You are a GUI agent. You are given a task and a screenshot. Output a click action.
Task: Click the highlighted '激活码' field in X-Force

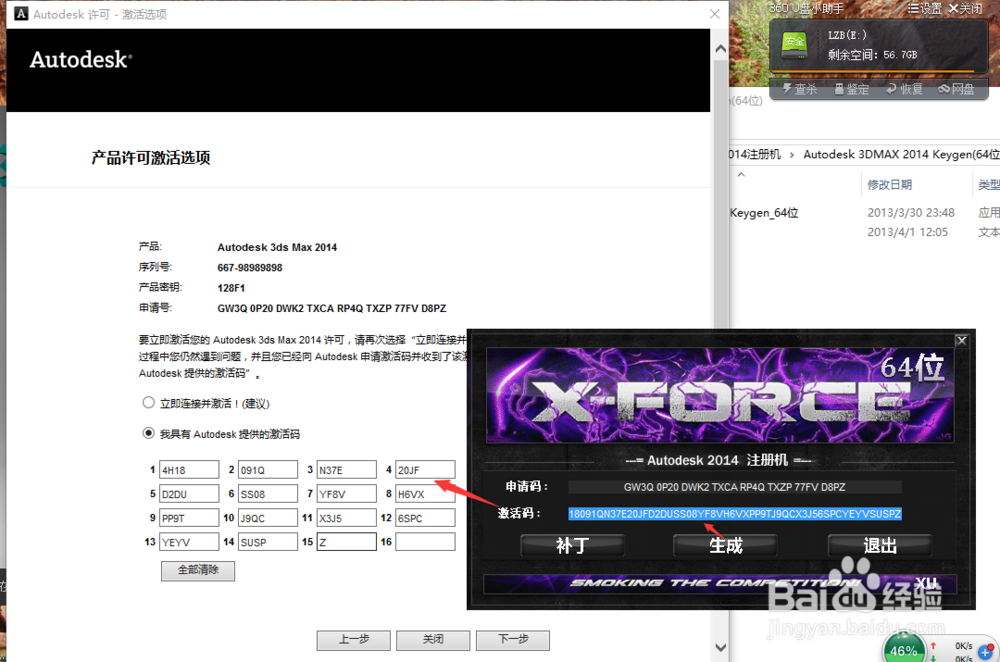coord(735,514)
